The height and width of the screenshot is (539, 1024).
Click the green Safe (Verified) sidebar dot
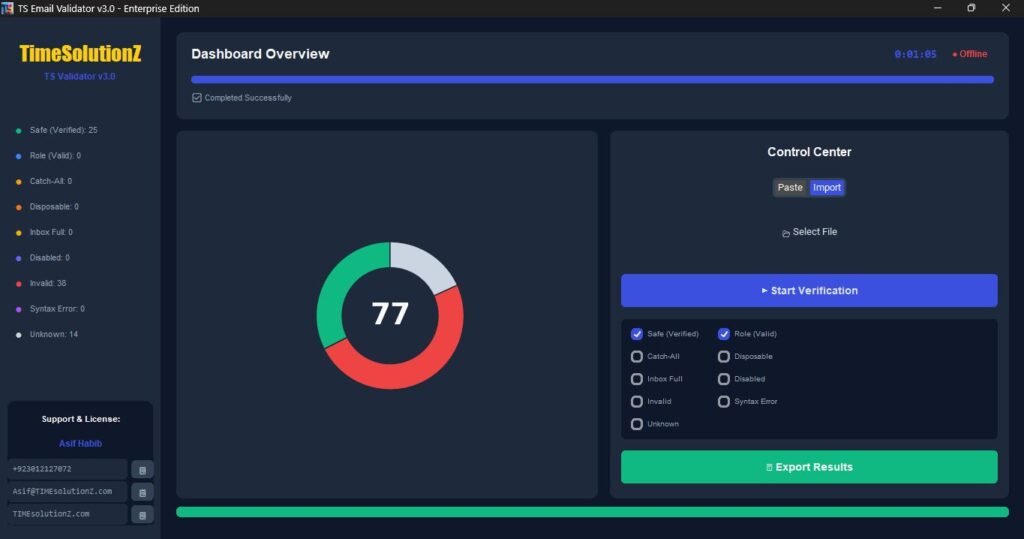18,131
